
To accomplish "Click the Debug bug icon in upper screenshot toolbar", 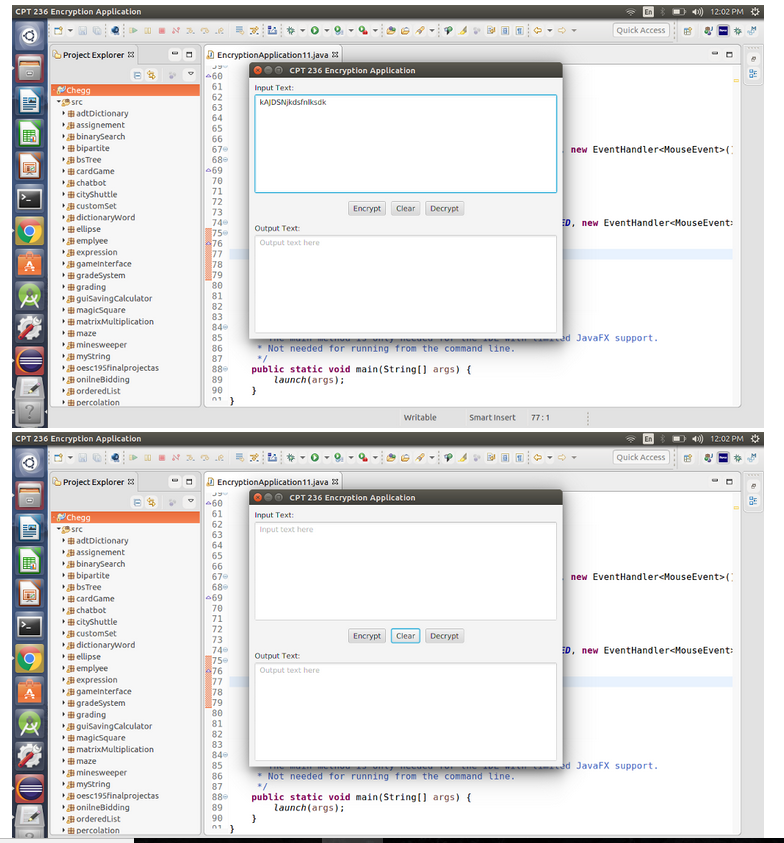I will pyautogui.click(x=291, y=31).
